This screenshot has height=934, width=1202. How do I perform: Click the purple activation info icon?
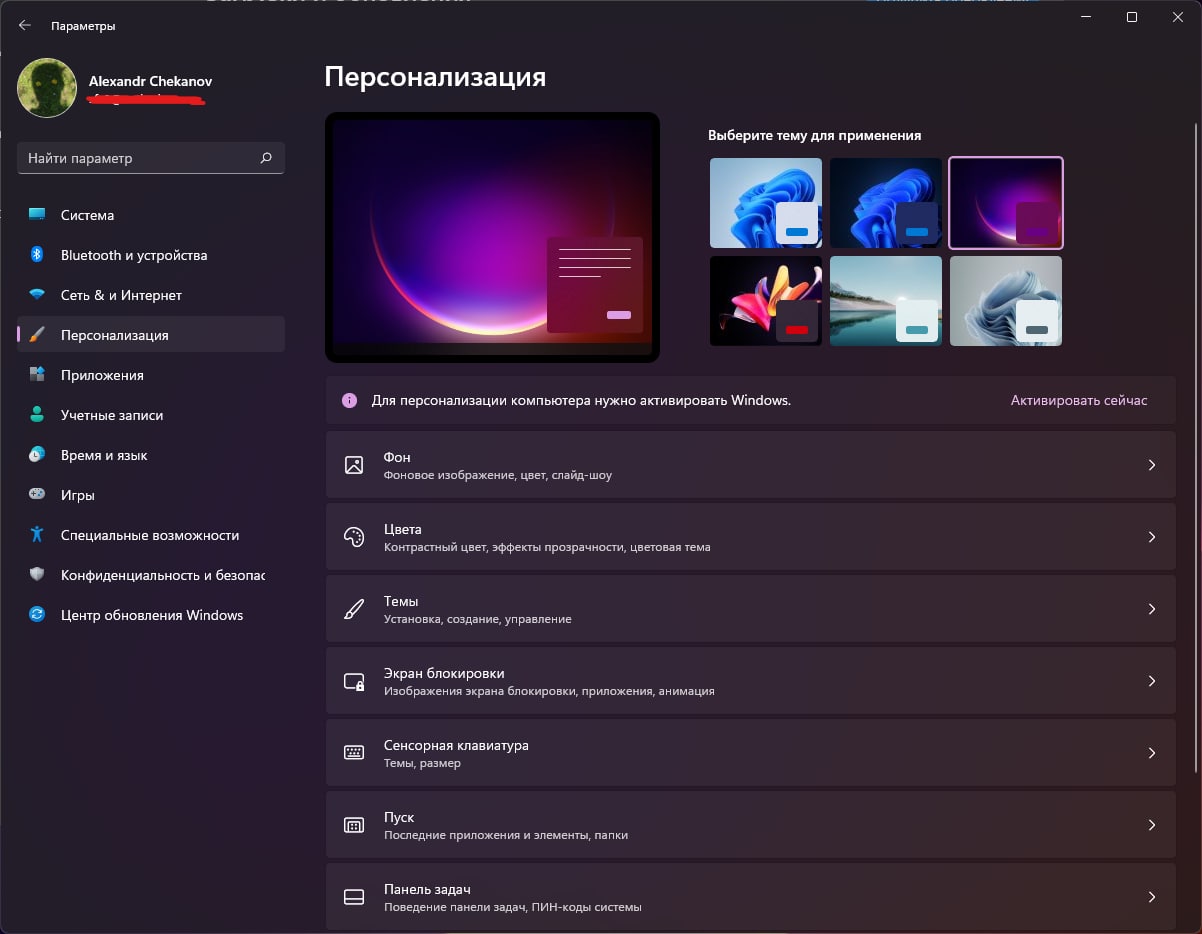click(x=349, y=400)
